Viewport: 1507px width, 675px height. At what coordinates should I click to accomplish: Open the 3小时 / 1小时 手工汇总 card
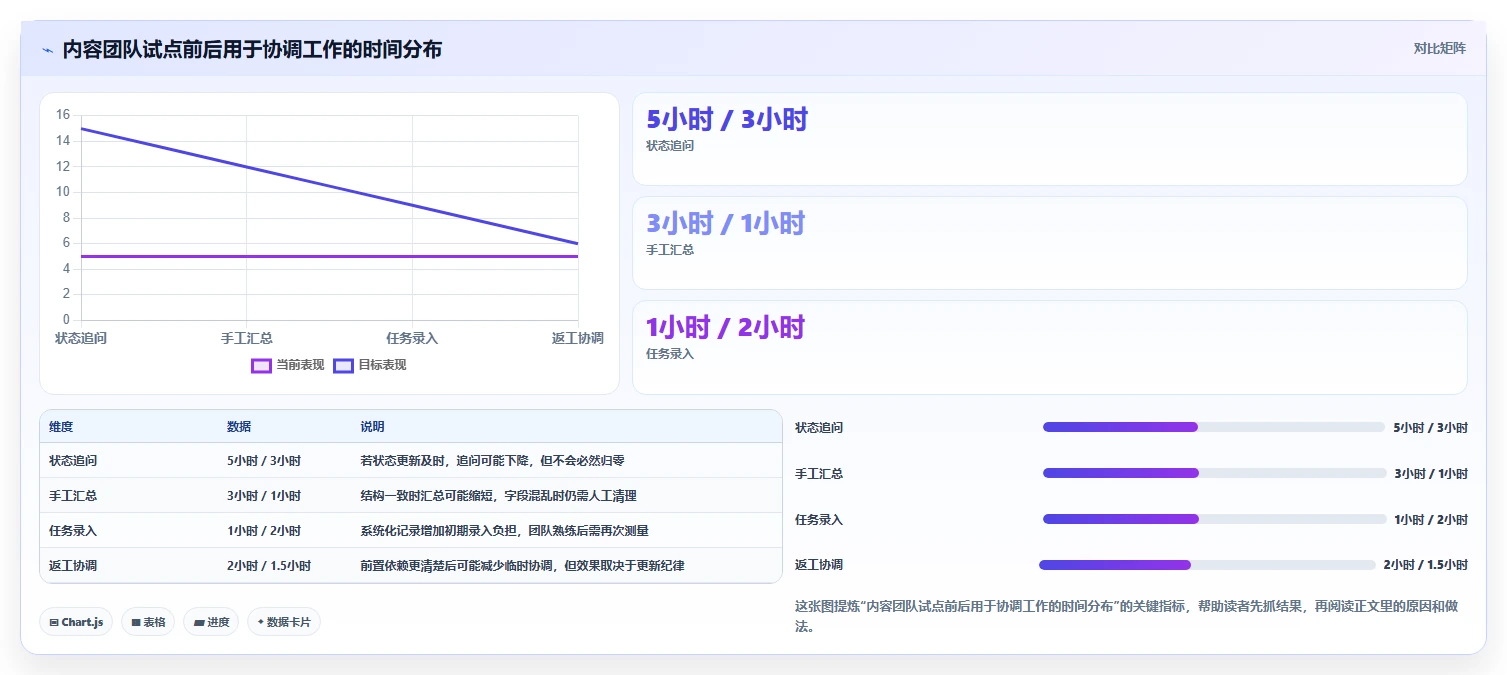[x=1049, y=243]
